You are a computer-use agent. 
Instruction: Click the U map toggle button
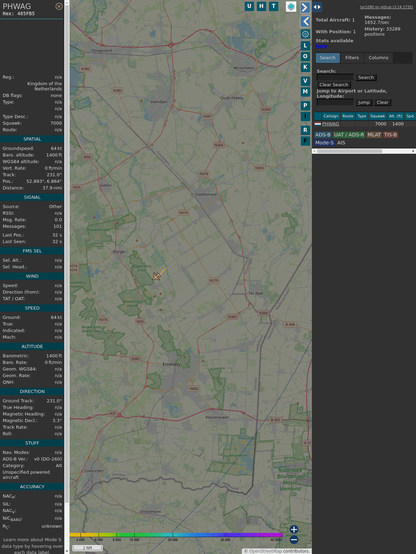click(249, 6)
